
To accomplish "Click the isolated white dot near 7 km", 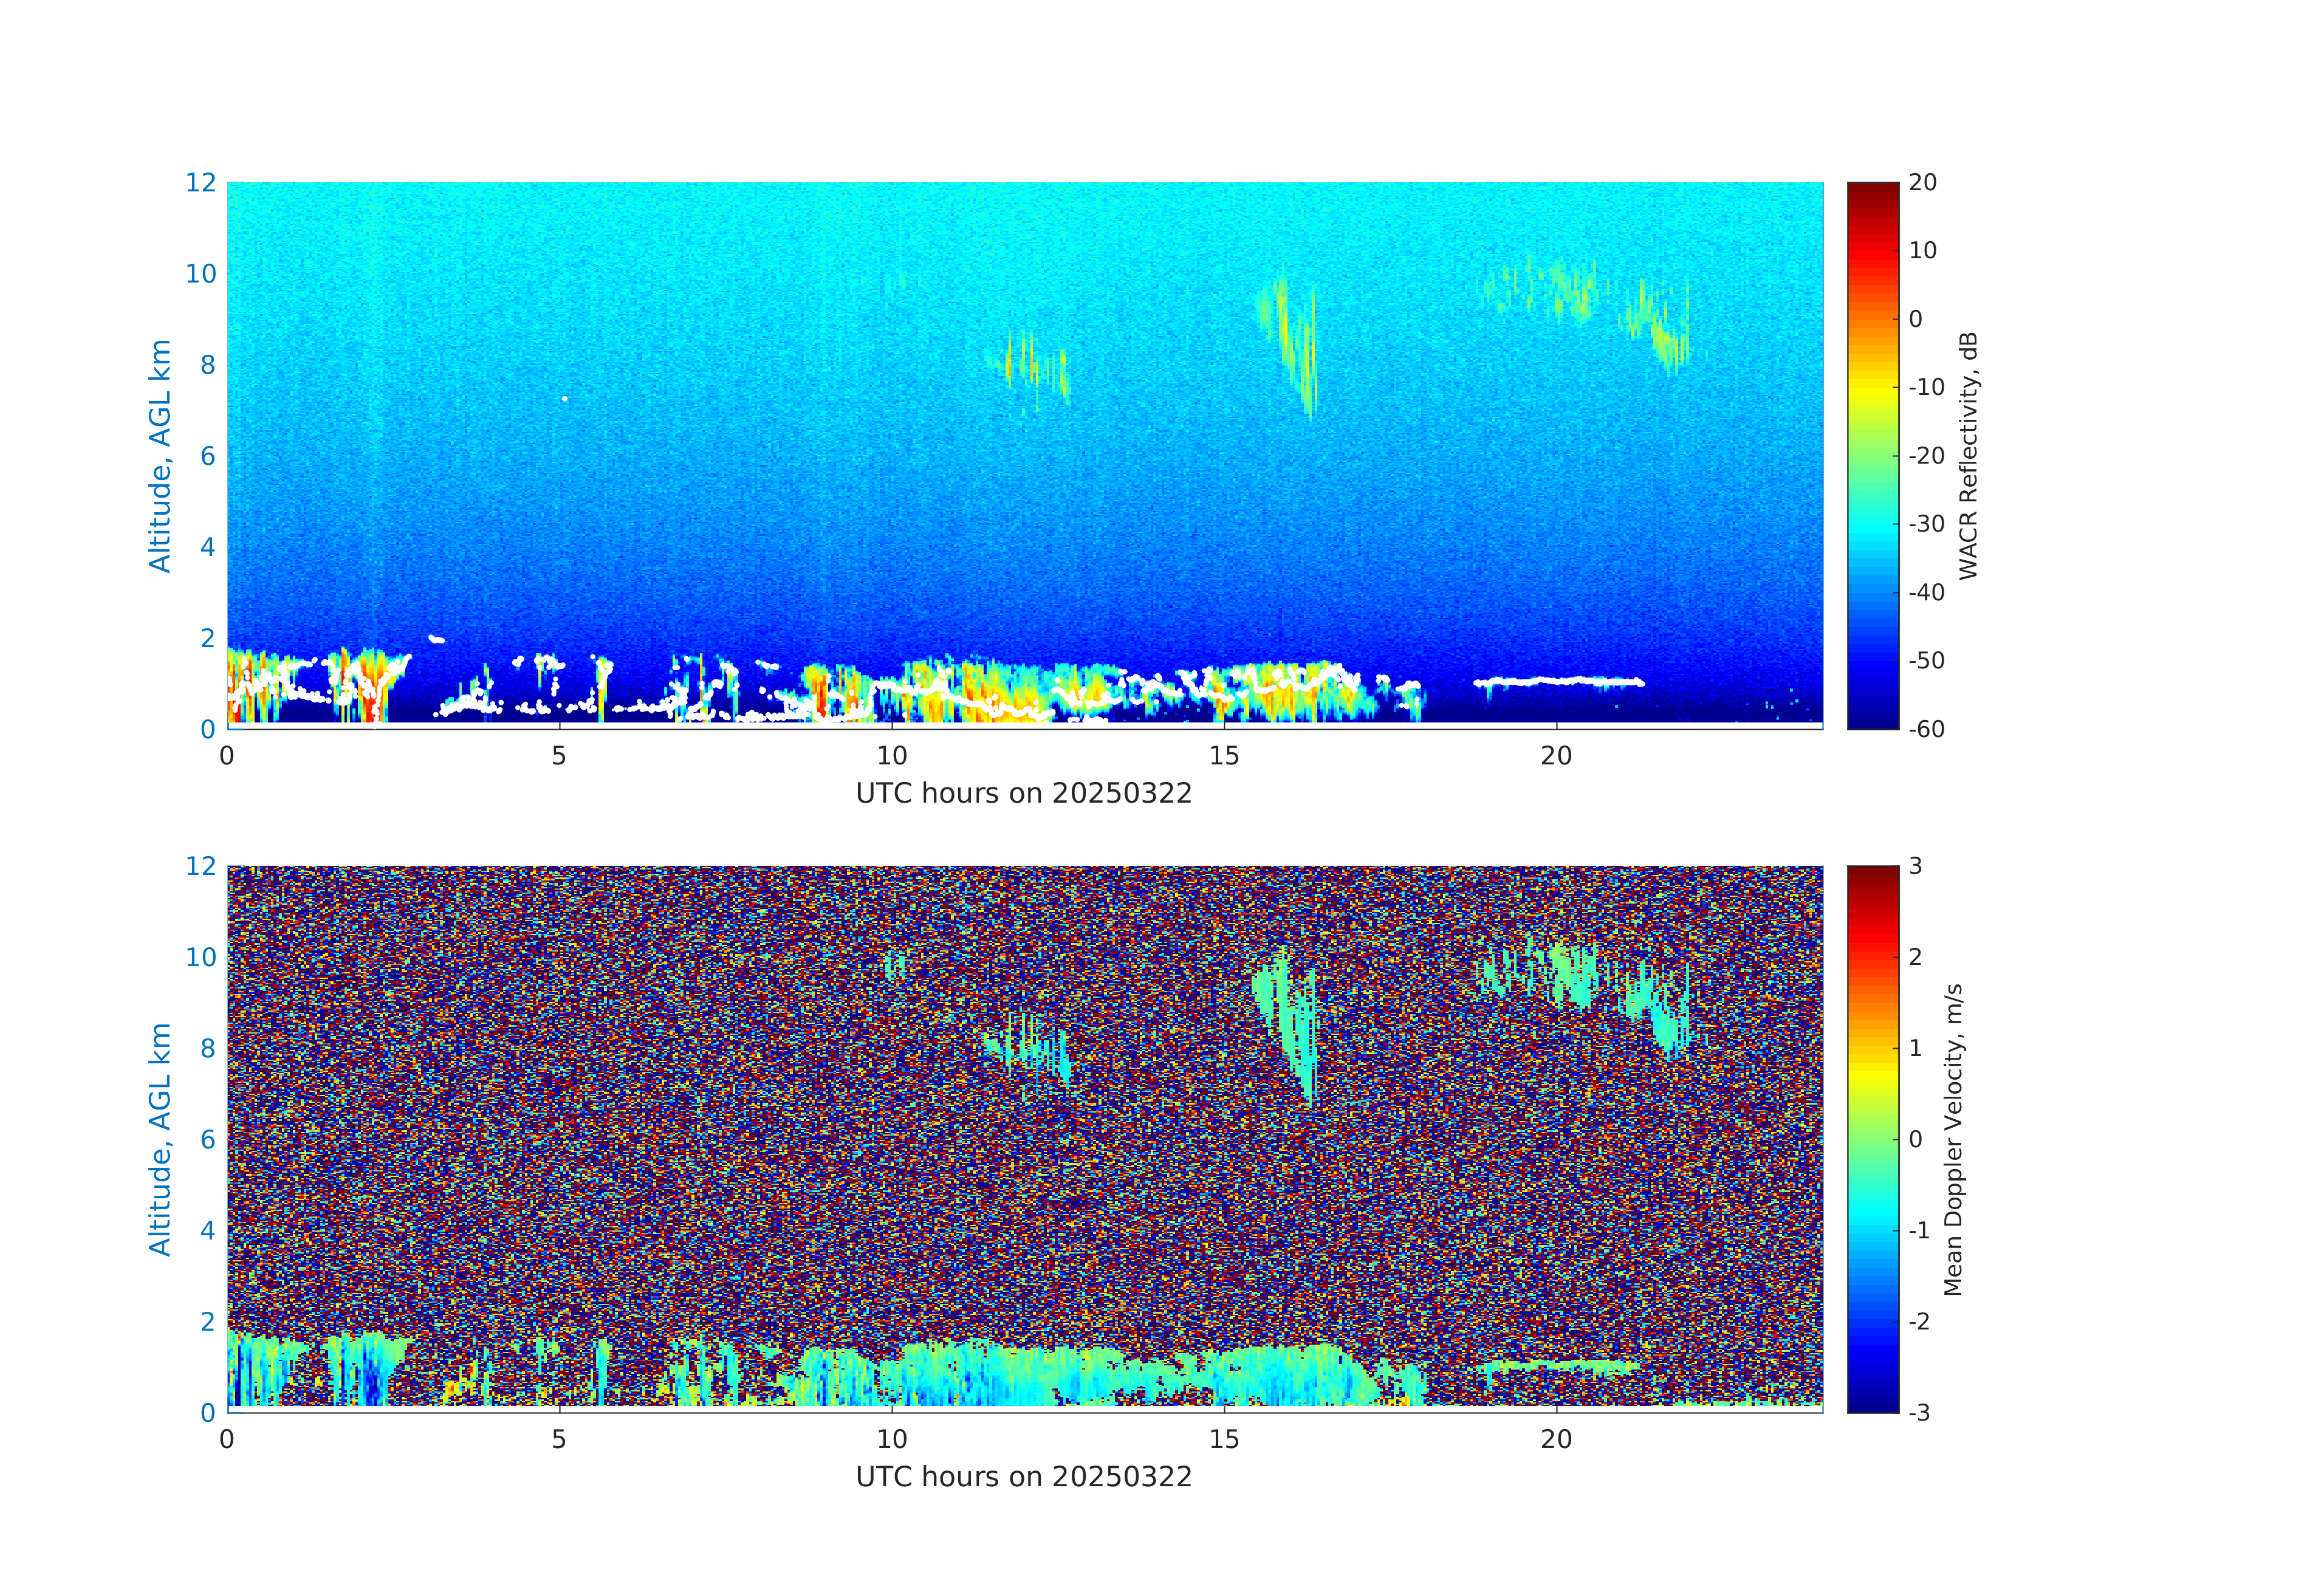I will pyautogui.click(x=565, y=399).
